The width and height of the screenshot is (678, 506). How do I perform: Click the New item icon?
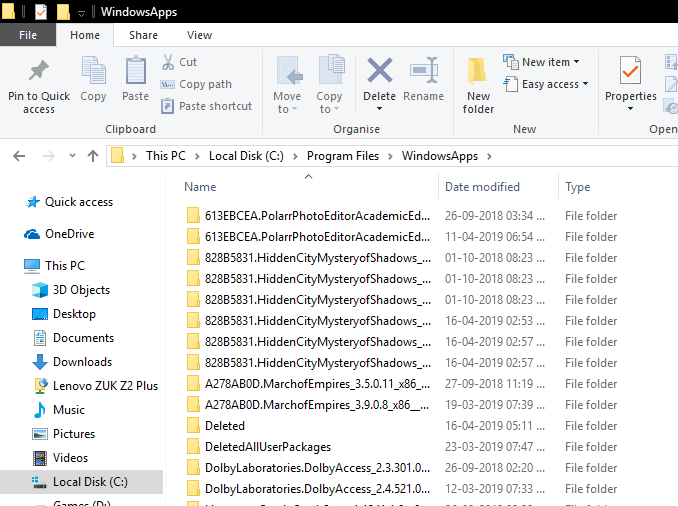click(511, 62)
